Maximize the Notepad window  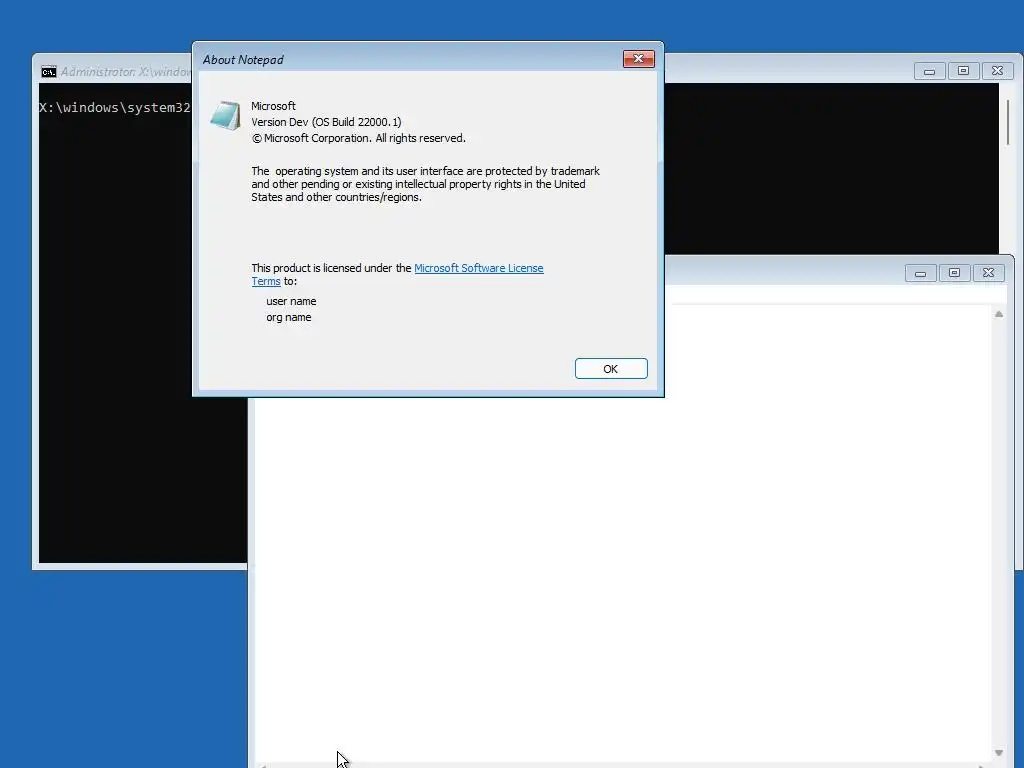pos(954,273)
